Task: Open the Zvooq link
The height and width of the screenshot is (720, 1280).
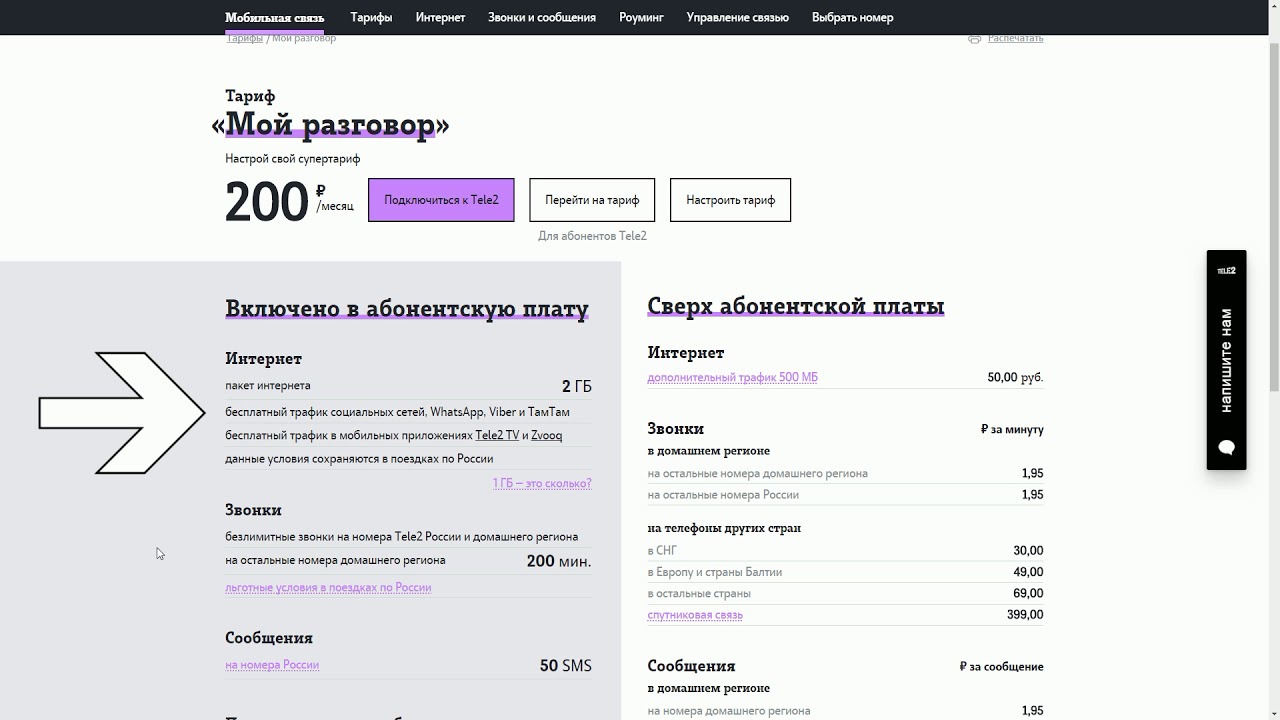Action: 546,435
